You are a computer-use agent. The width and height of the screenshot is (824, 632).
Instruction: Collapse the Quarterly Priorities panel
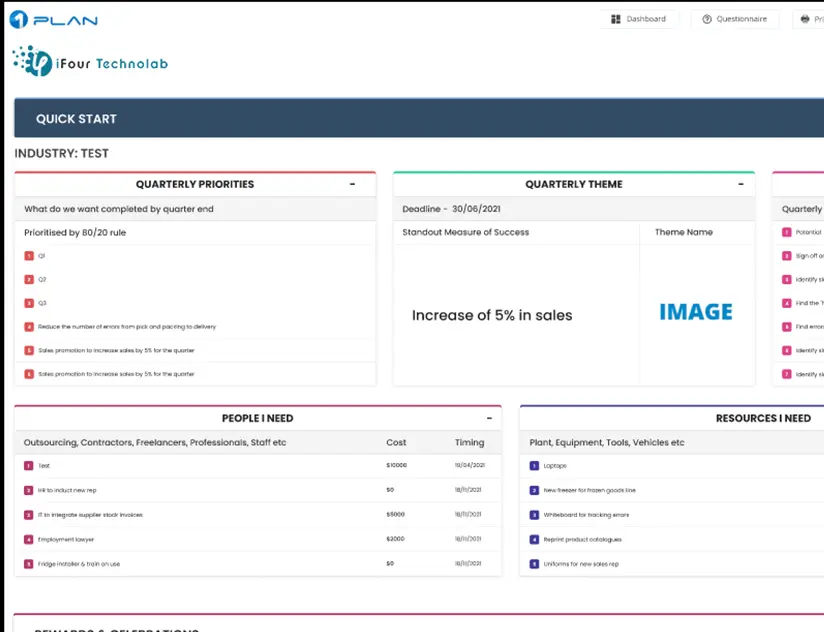[352, 184]
